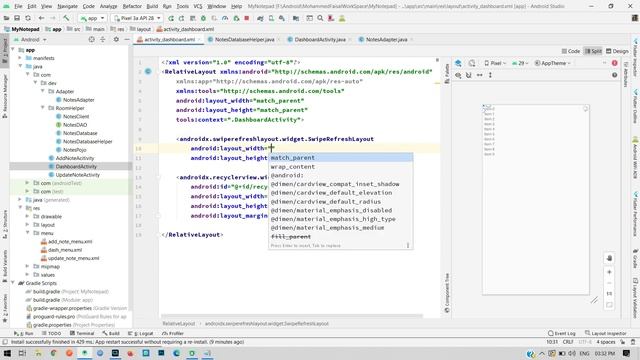The height and width of the screenshot is (360, 640).
Task: Expand the manifests folder
Action: point(20,58)
